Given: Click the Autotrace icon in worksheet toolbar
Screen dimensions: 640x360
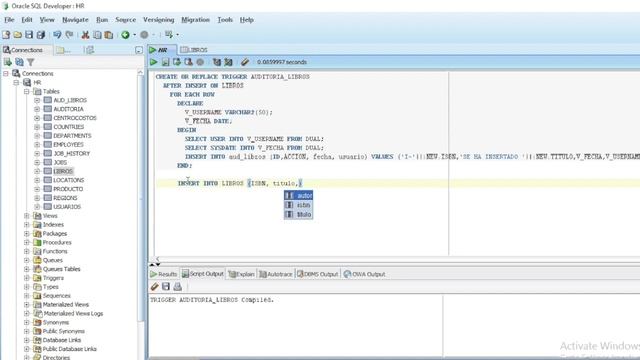Looking at the screenshot, I should click(228, 62).
